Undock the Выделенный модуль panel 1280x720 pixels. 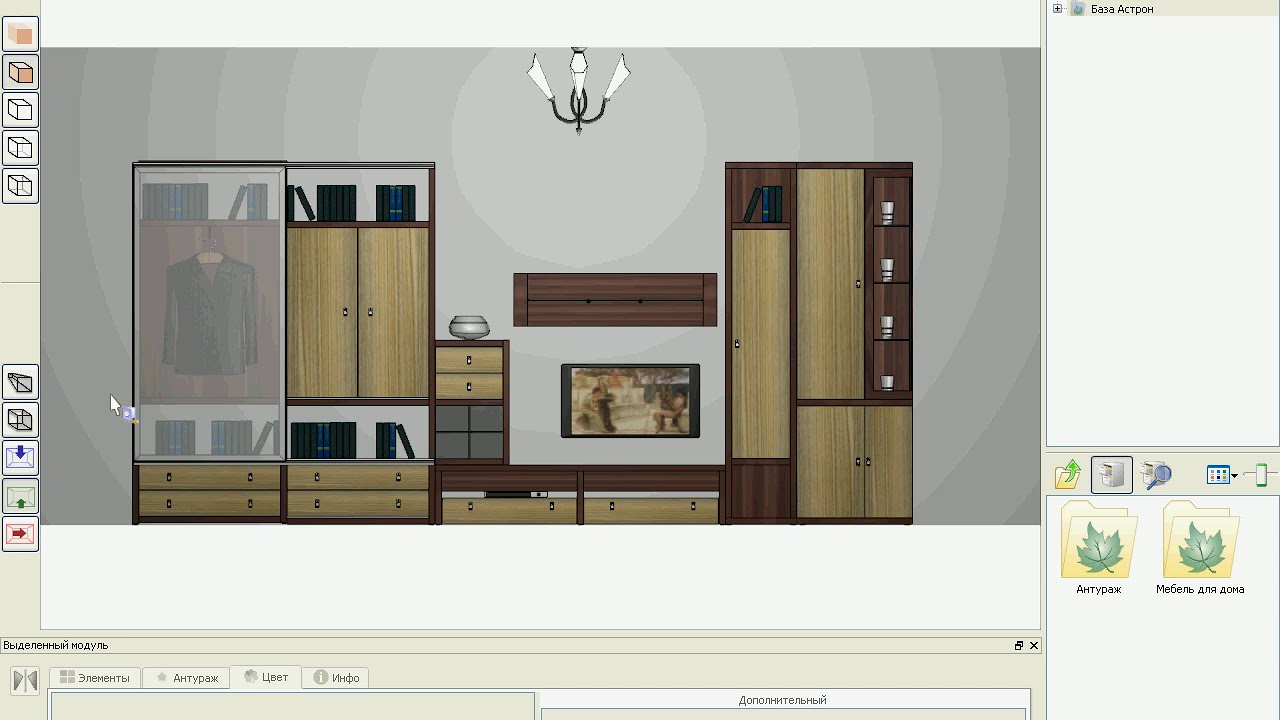(x=1019, y=646)
